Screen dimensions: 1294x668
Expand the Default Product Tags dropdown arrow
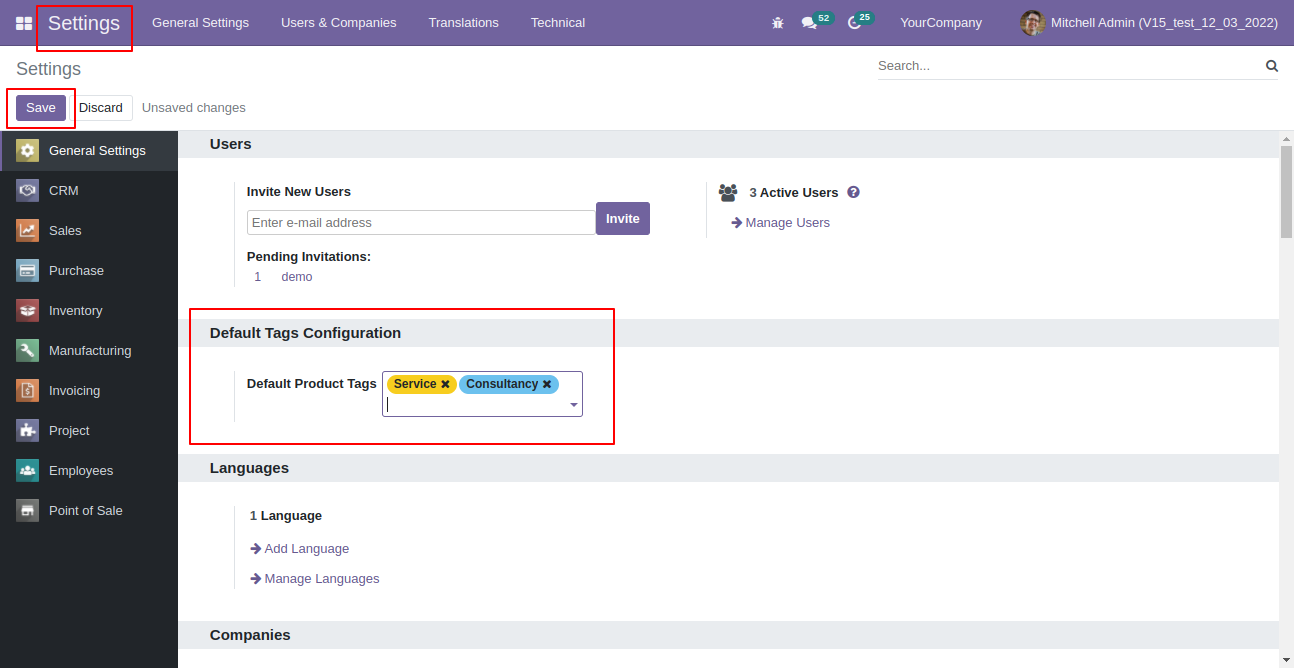[574, 405]
